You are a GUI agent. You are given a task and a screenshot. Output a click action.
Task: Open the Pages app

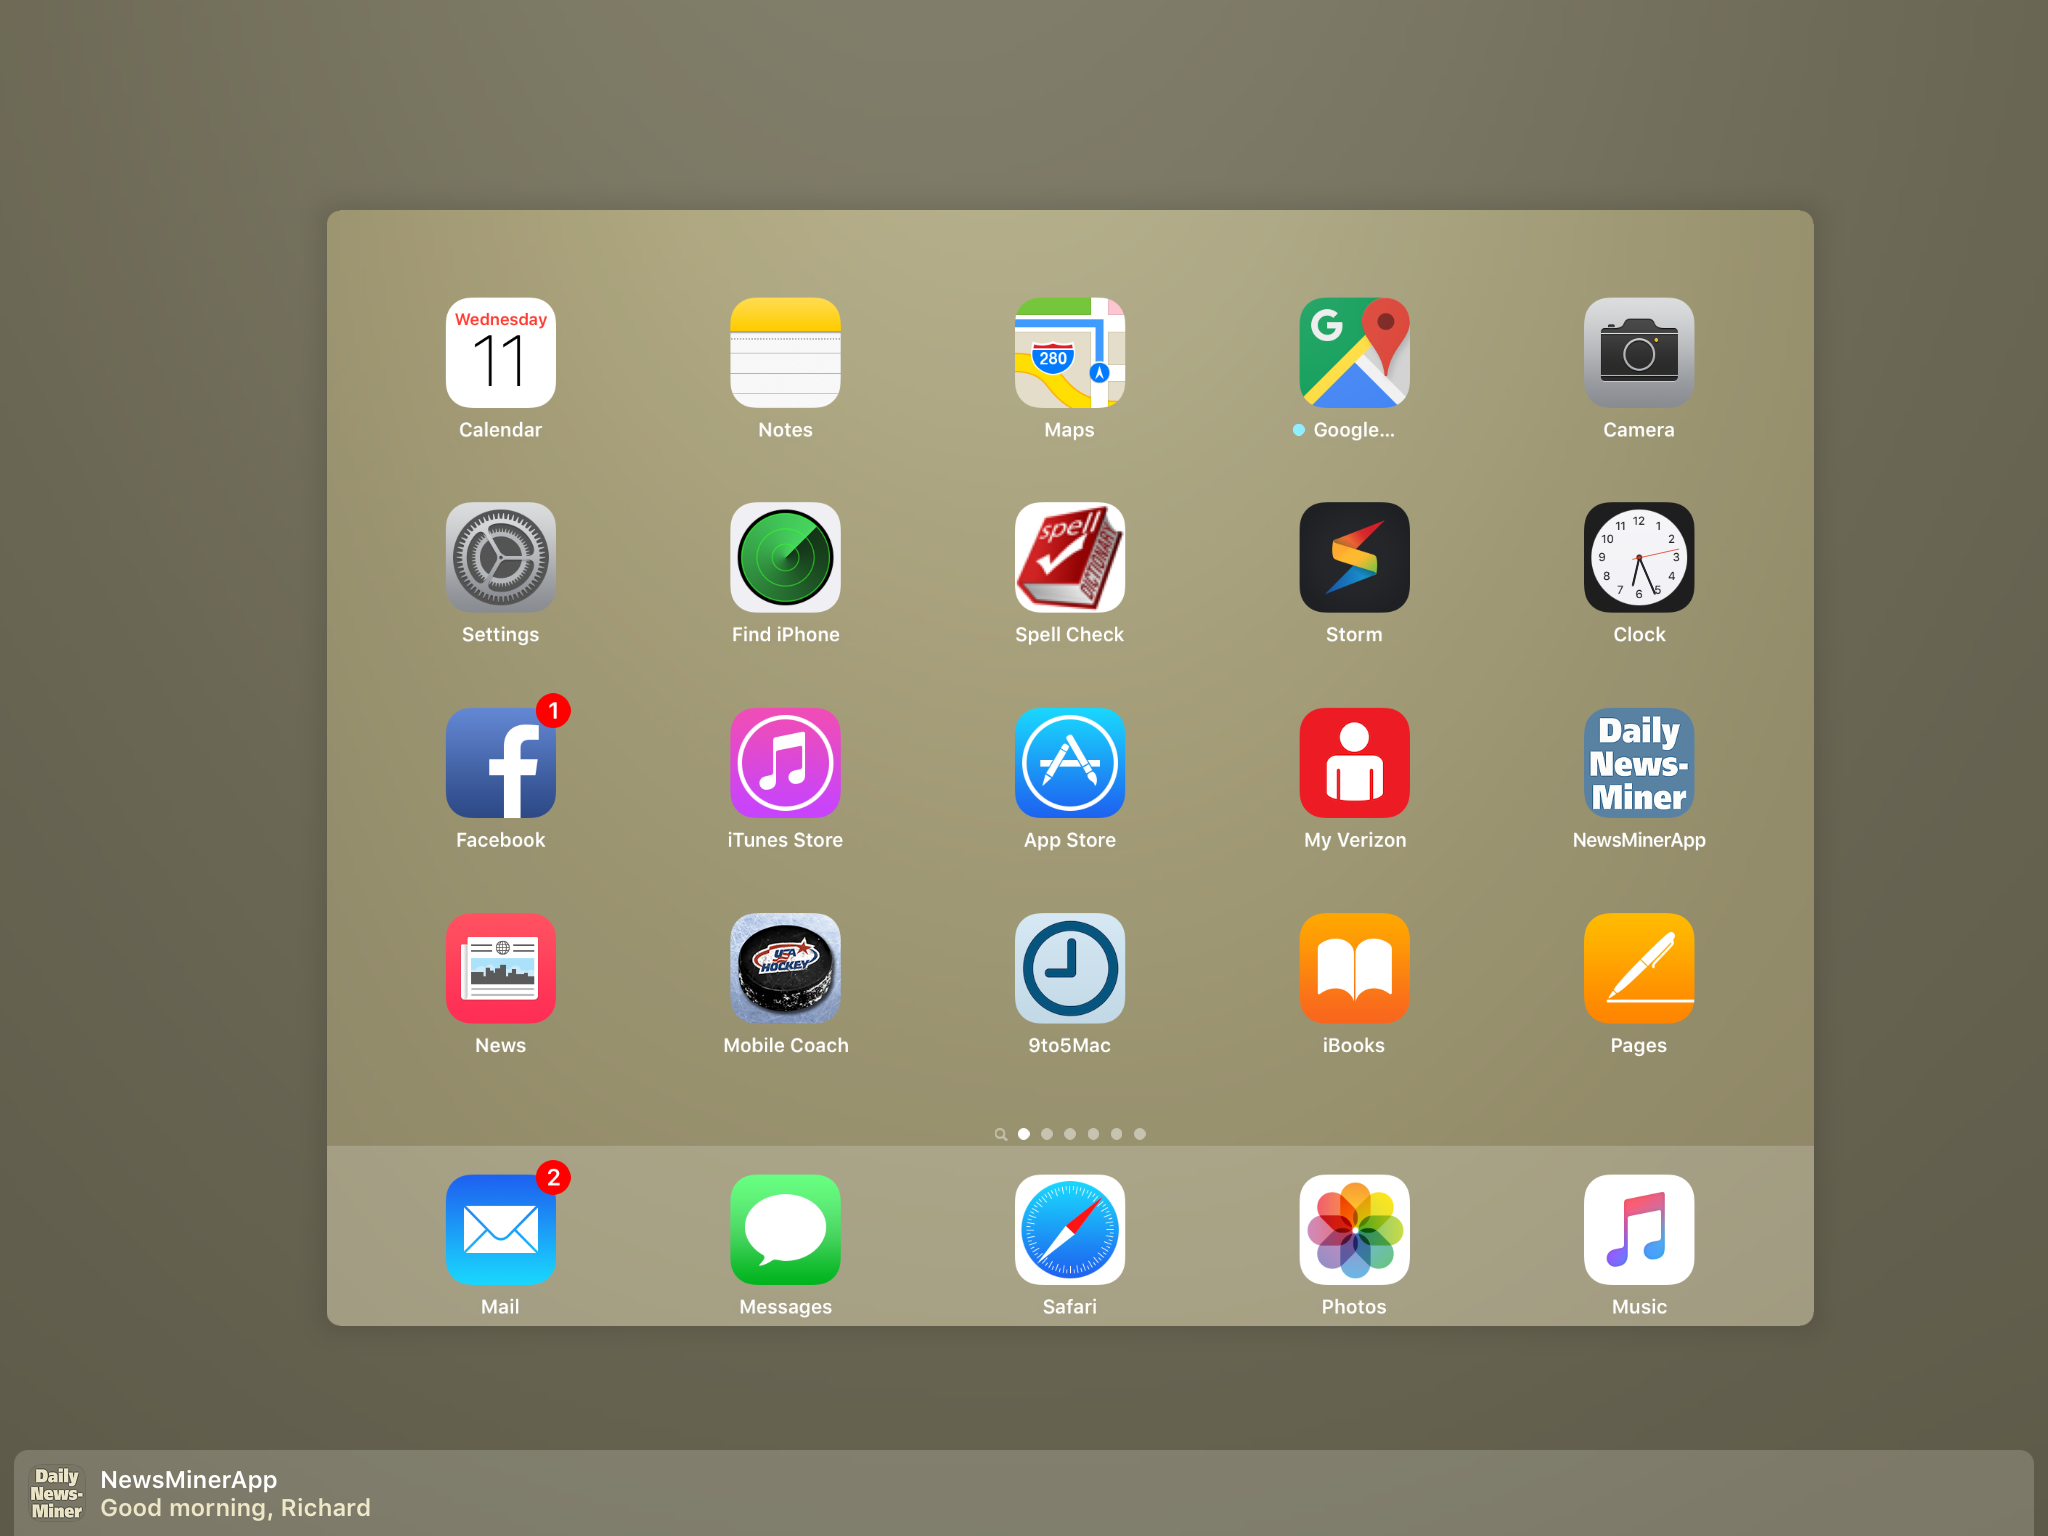(1638, 968)
